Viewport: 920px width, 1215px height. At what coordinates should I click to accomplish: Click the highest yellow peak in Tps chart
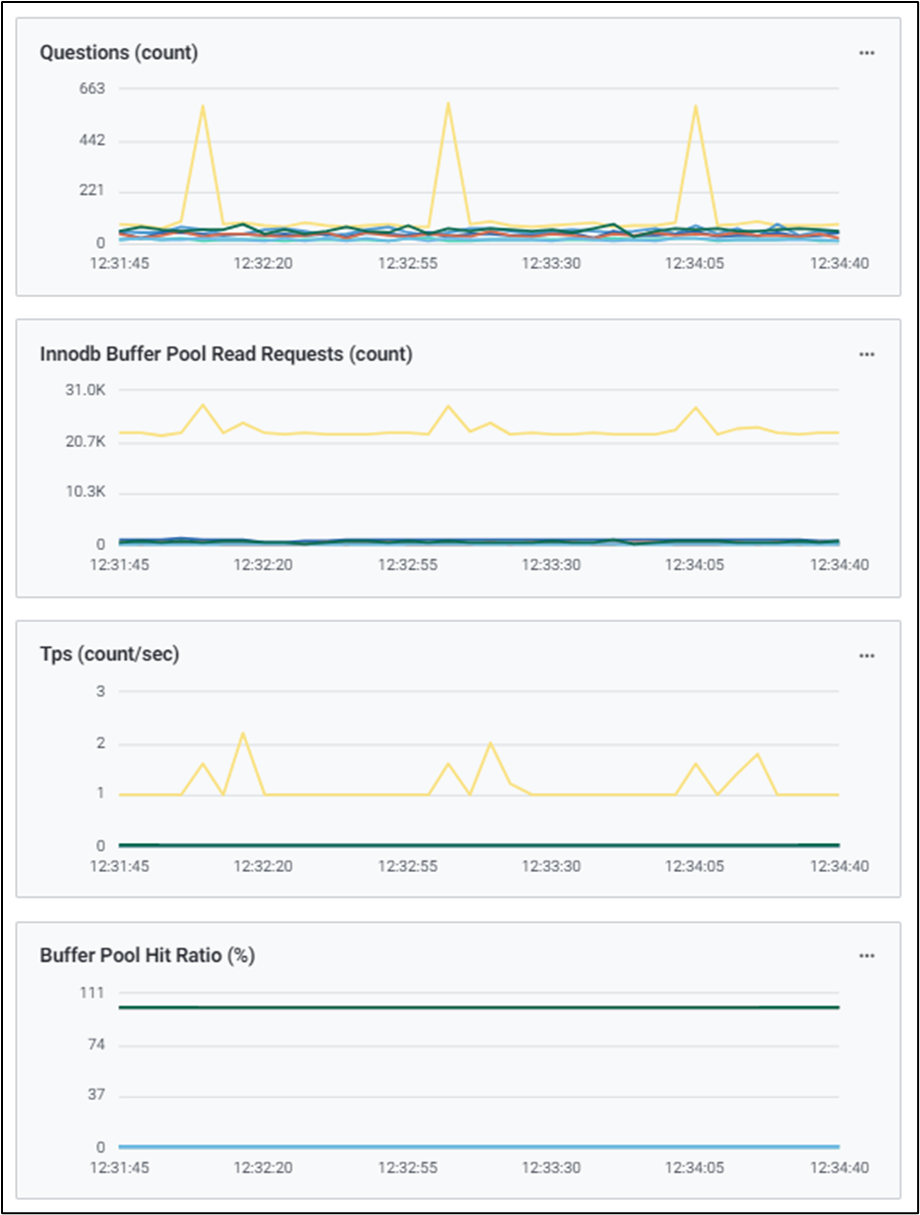click(243, 734)
